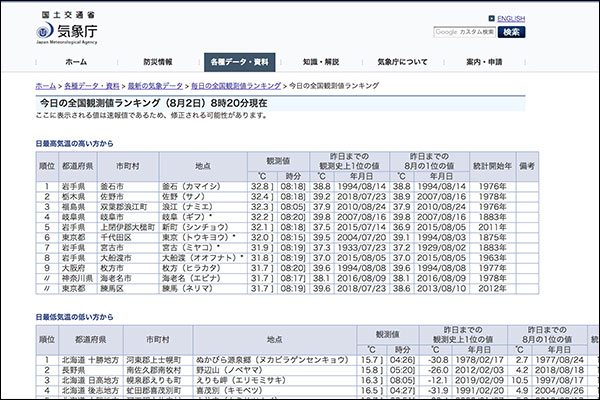Viewport: 600px width, 400px height.
Task: Switch the site language to ENGLISH
Action: (x=510, y=18)
